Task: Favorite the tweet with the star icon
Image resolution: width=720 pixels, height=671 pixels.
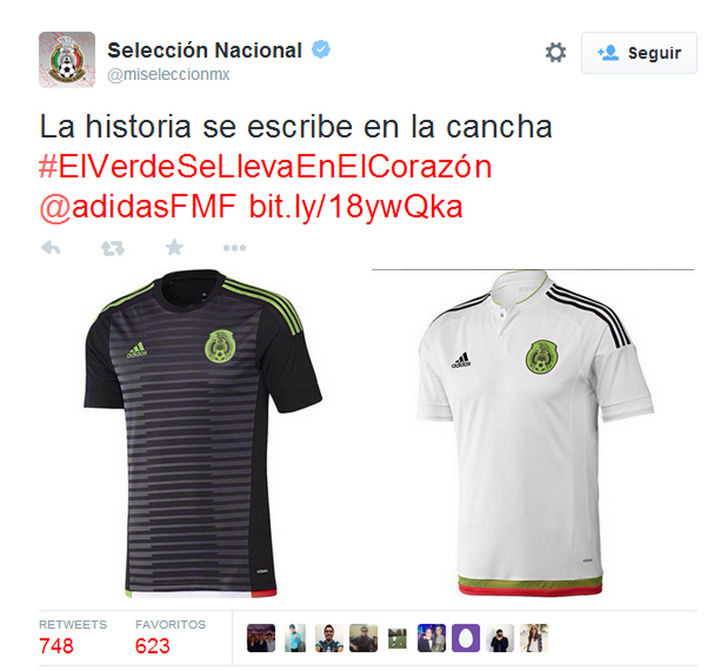Action: pos(174,247)
